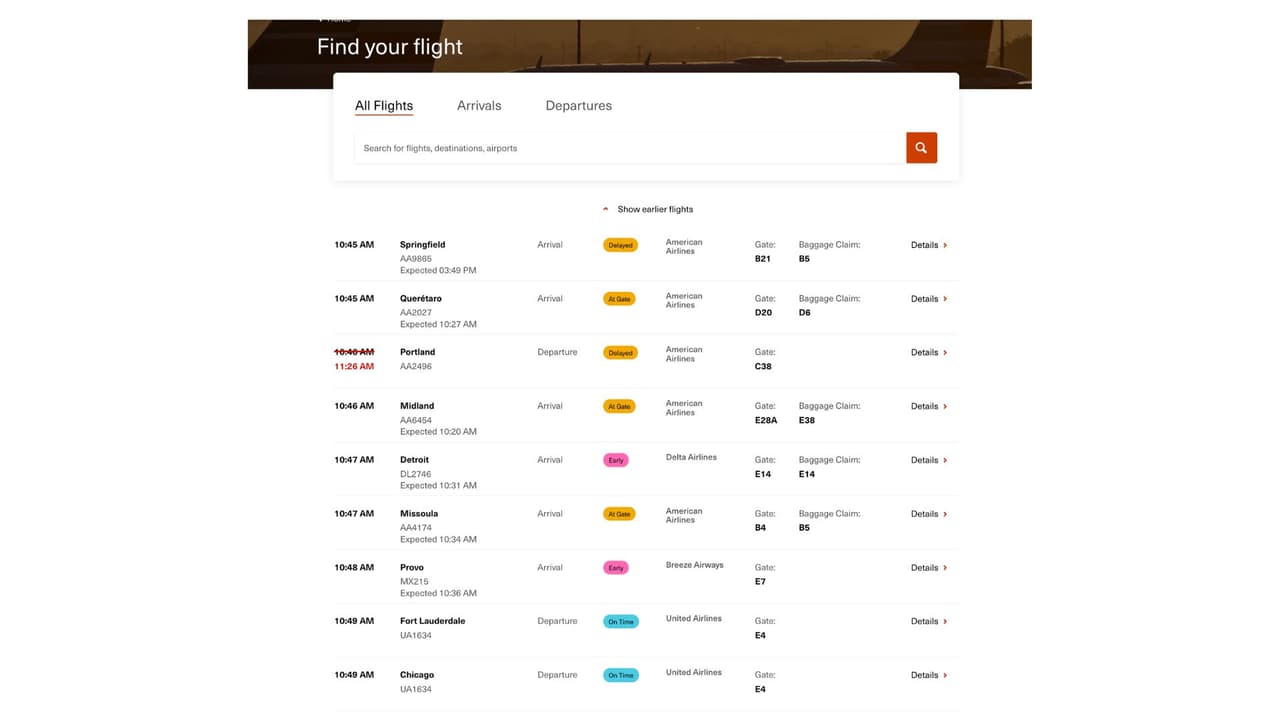The width and height of the screenshot is (1280, 720).
Task: Click the At Gate badge for the Midland flight
Action: click(x=620, y=406)
